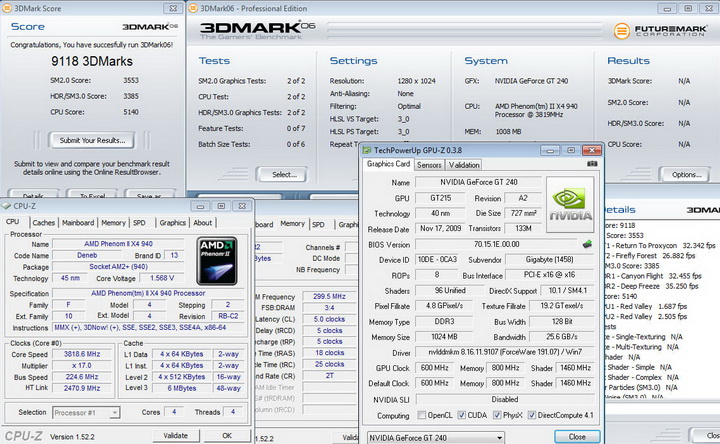Click the OK button in CPU-Z

pyautogui.click(x=227, y=435)
